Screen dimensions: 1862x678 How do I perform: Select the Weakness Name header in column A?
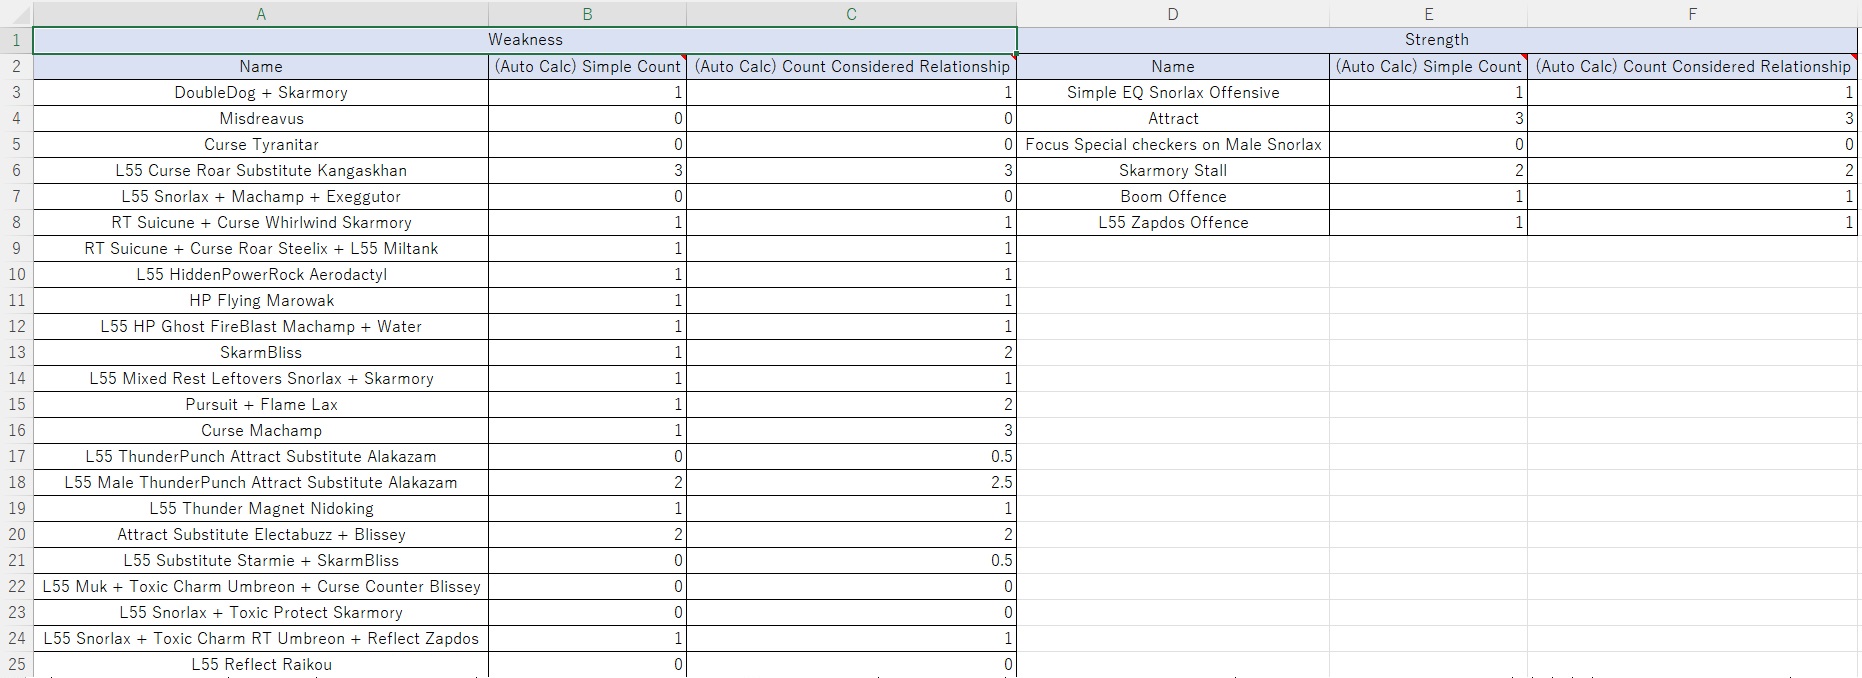coord(261,66)
